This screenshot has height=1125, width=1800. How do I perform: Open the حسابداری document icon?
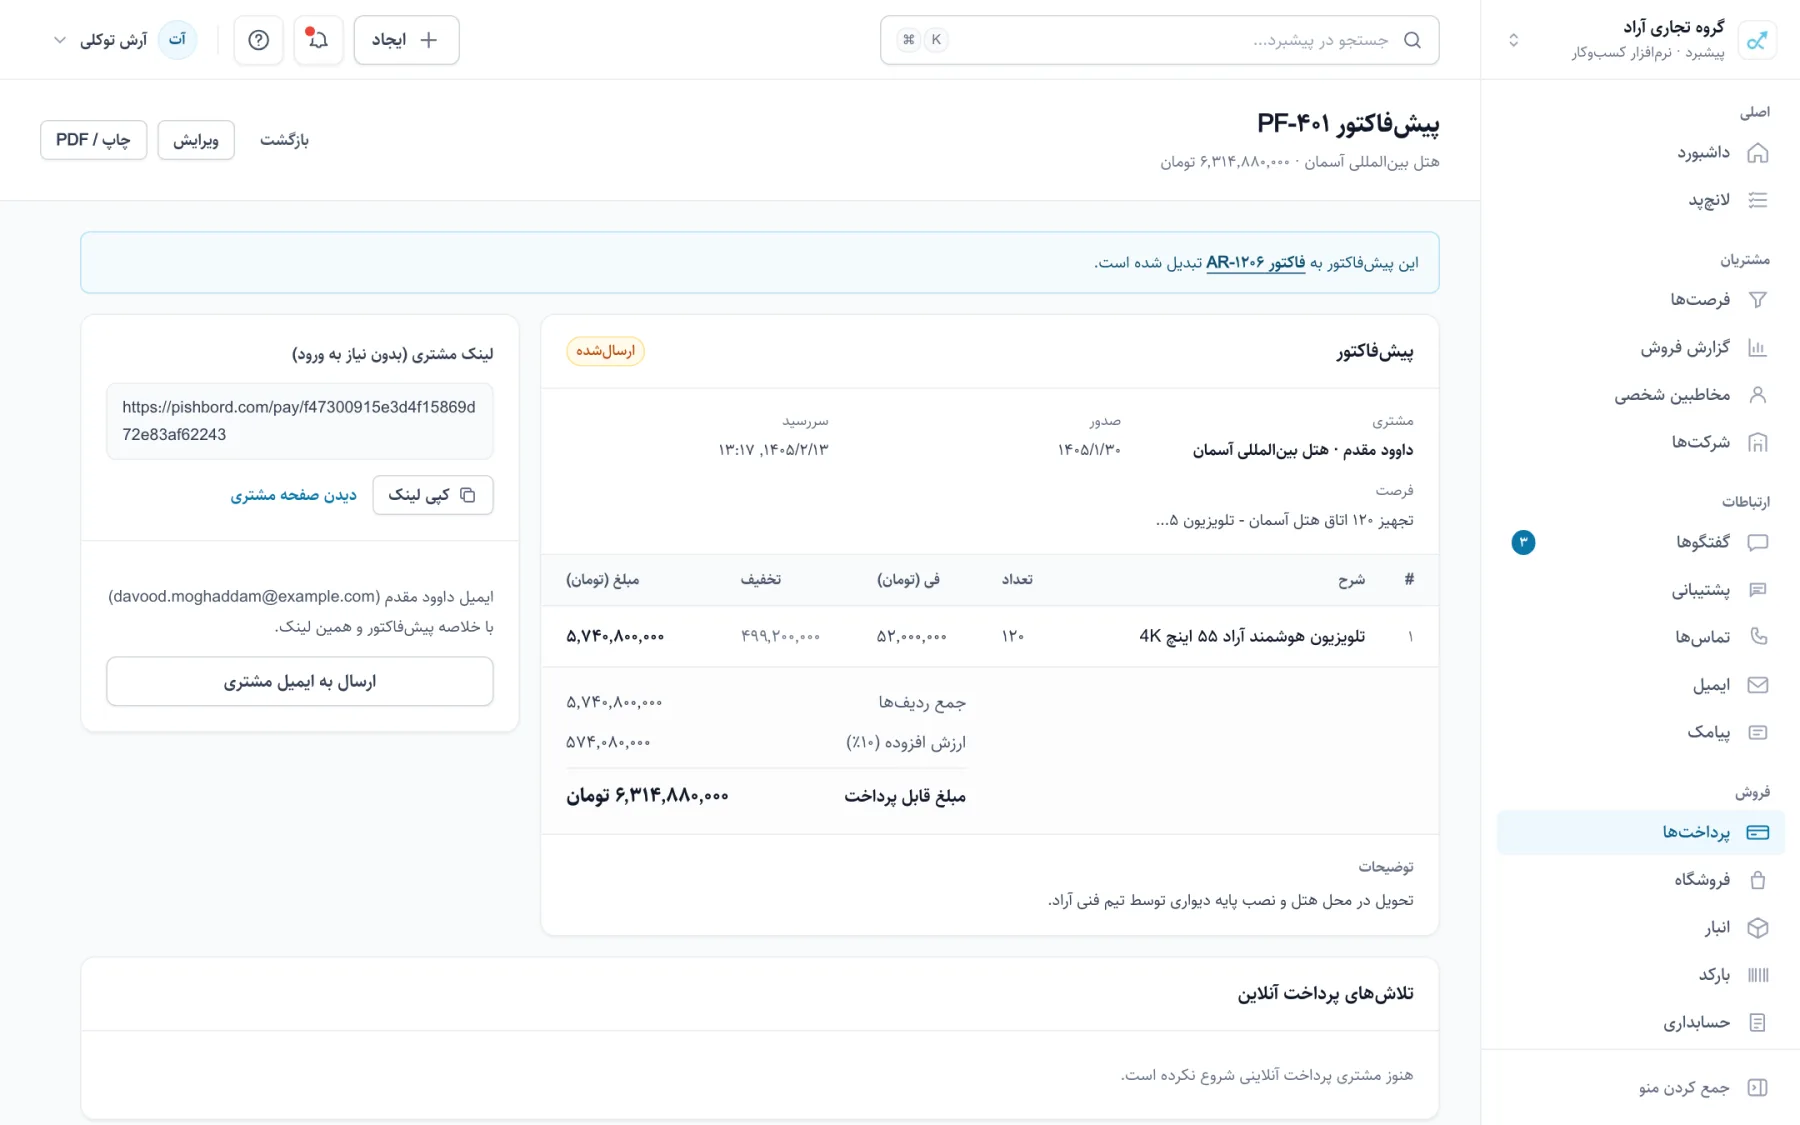[x=1757, y=1022]
